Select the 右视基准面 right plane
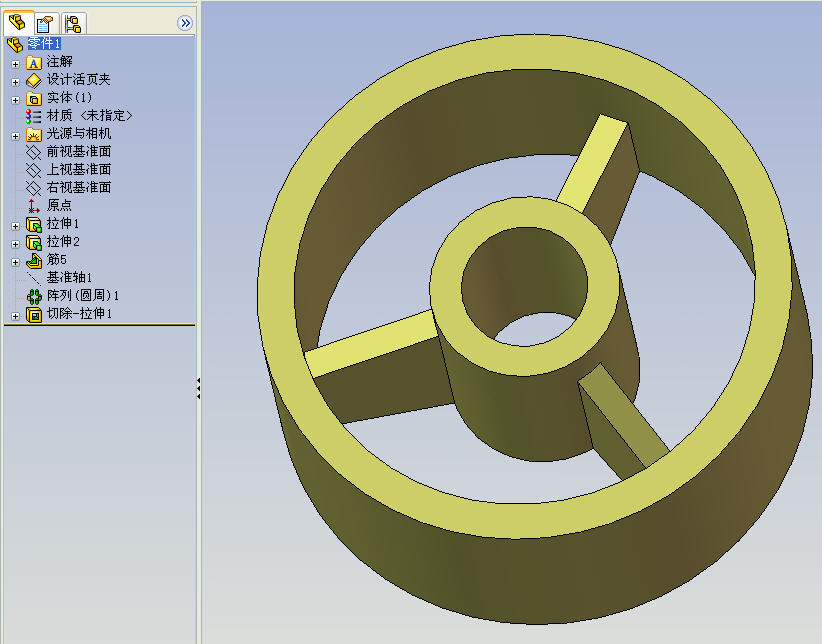The height and width of the screenshot is (644, 822). [x=79, y=187]
